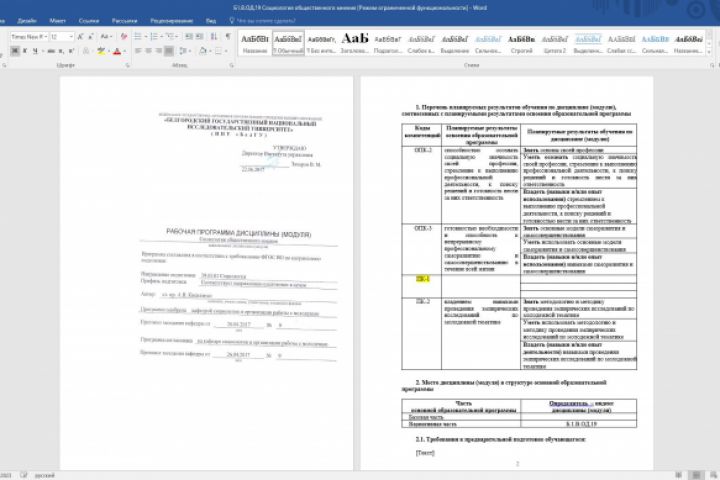
Task: Apply the Заголовок large heading style
Action: [354, 44]
